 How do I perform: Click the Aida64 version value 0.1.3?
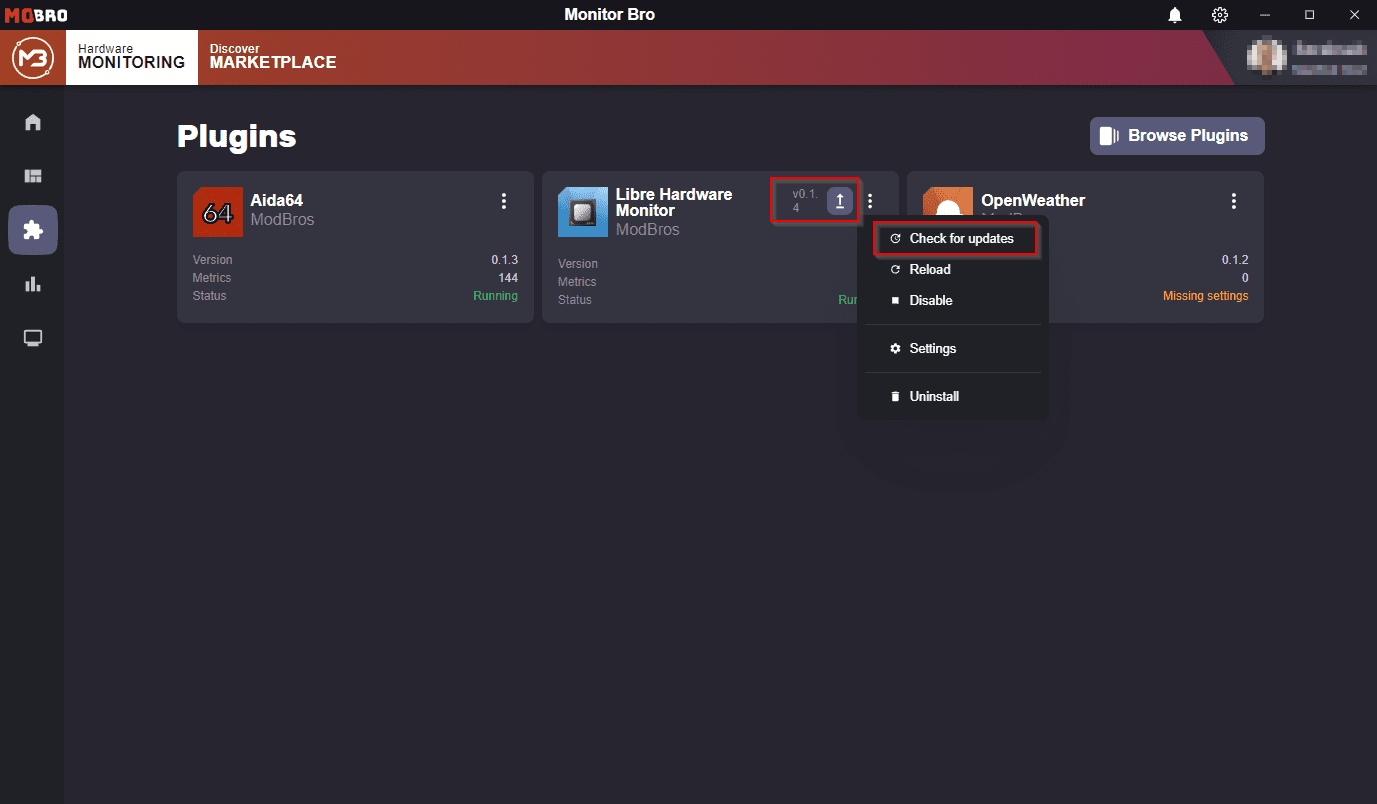click(x=504, y=260)
